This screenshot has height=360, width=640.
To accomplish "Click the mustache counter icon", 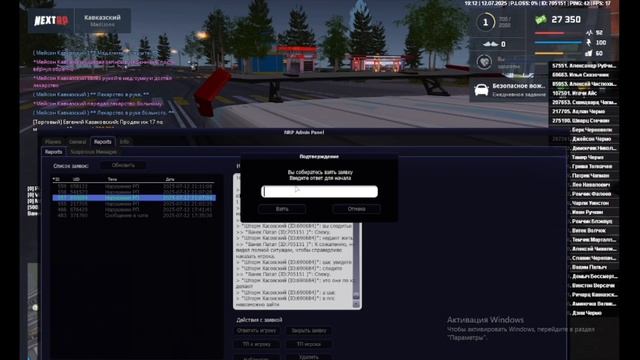I will (490, 44).
